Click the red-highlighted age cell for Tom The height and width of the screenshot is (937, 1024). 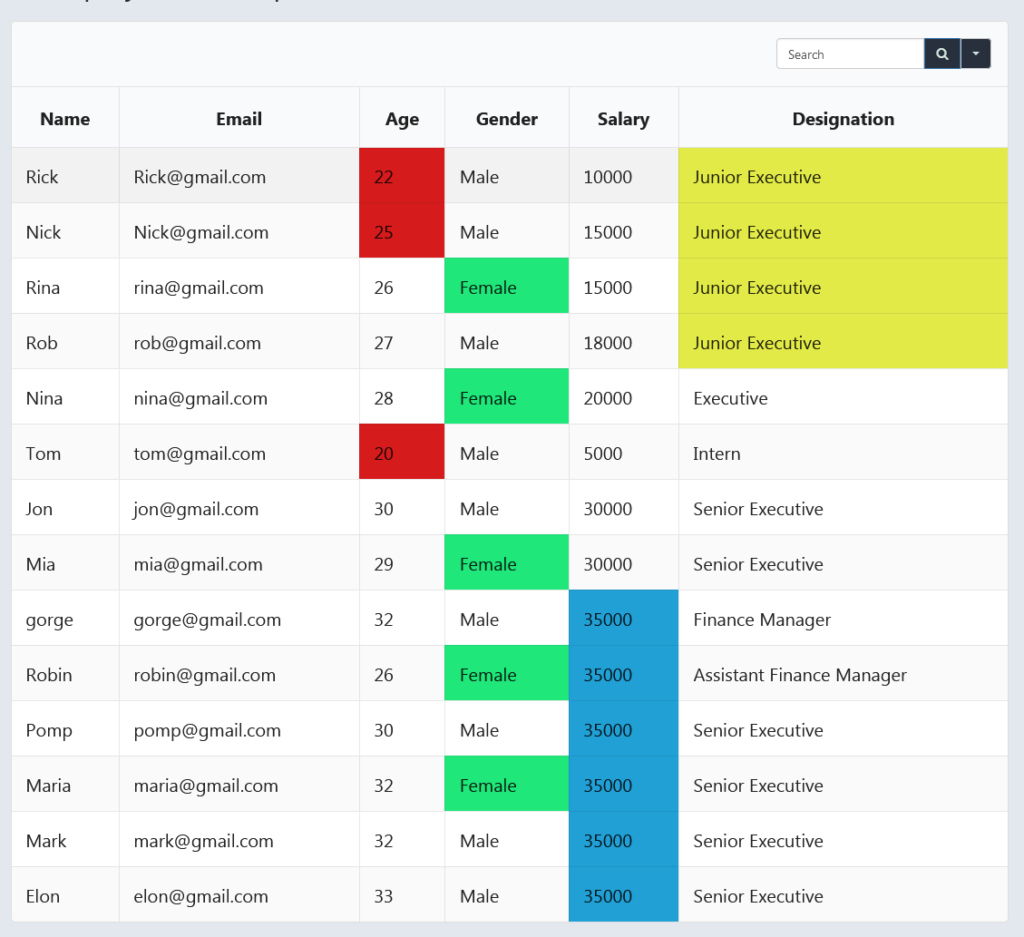401,452
